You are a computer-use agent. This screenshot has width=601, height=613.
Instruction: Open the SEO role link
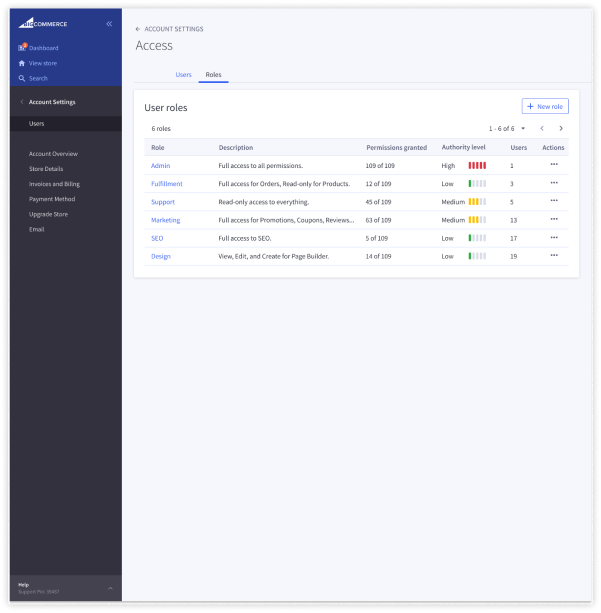pyautogui.click(x=157, y=238)
